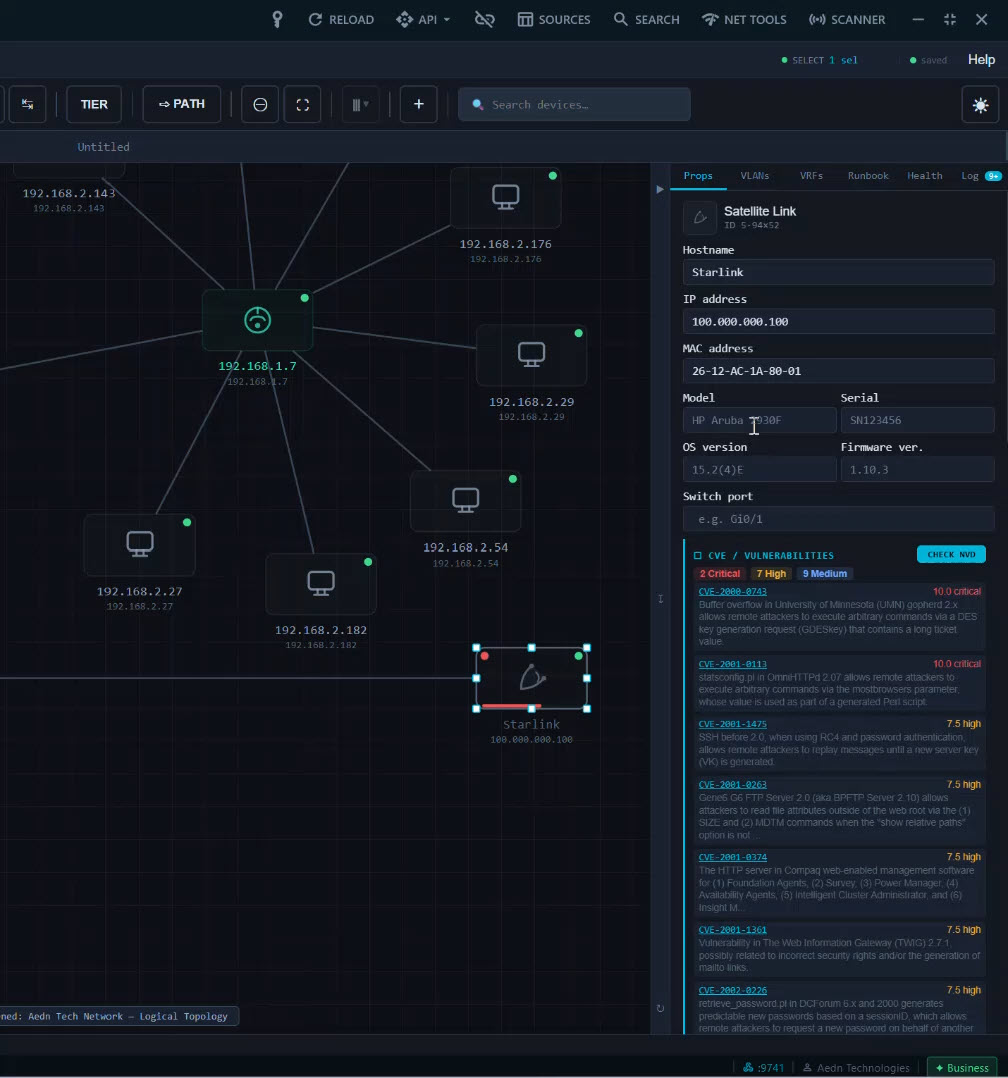Filter by 9 Medium badge
The image size is (1008, 1078).
pos(824,573)
